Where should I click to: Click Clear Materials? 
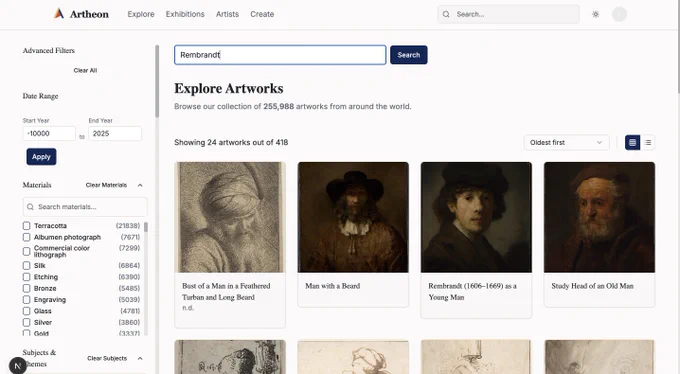(106, 185)
